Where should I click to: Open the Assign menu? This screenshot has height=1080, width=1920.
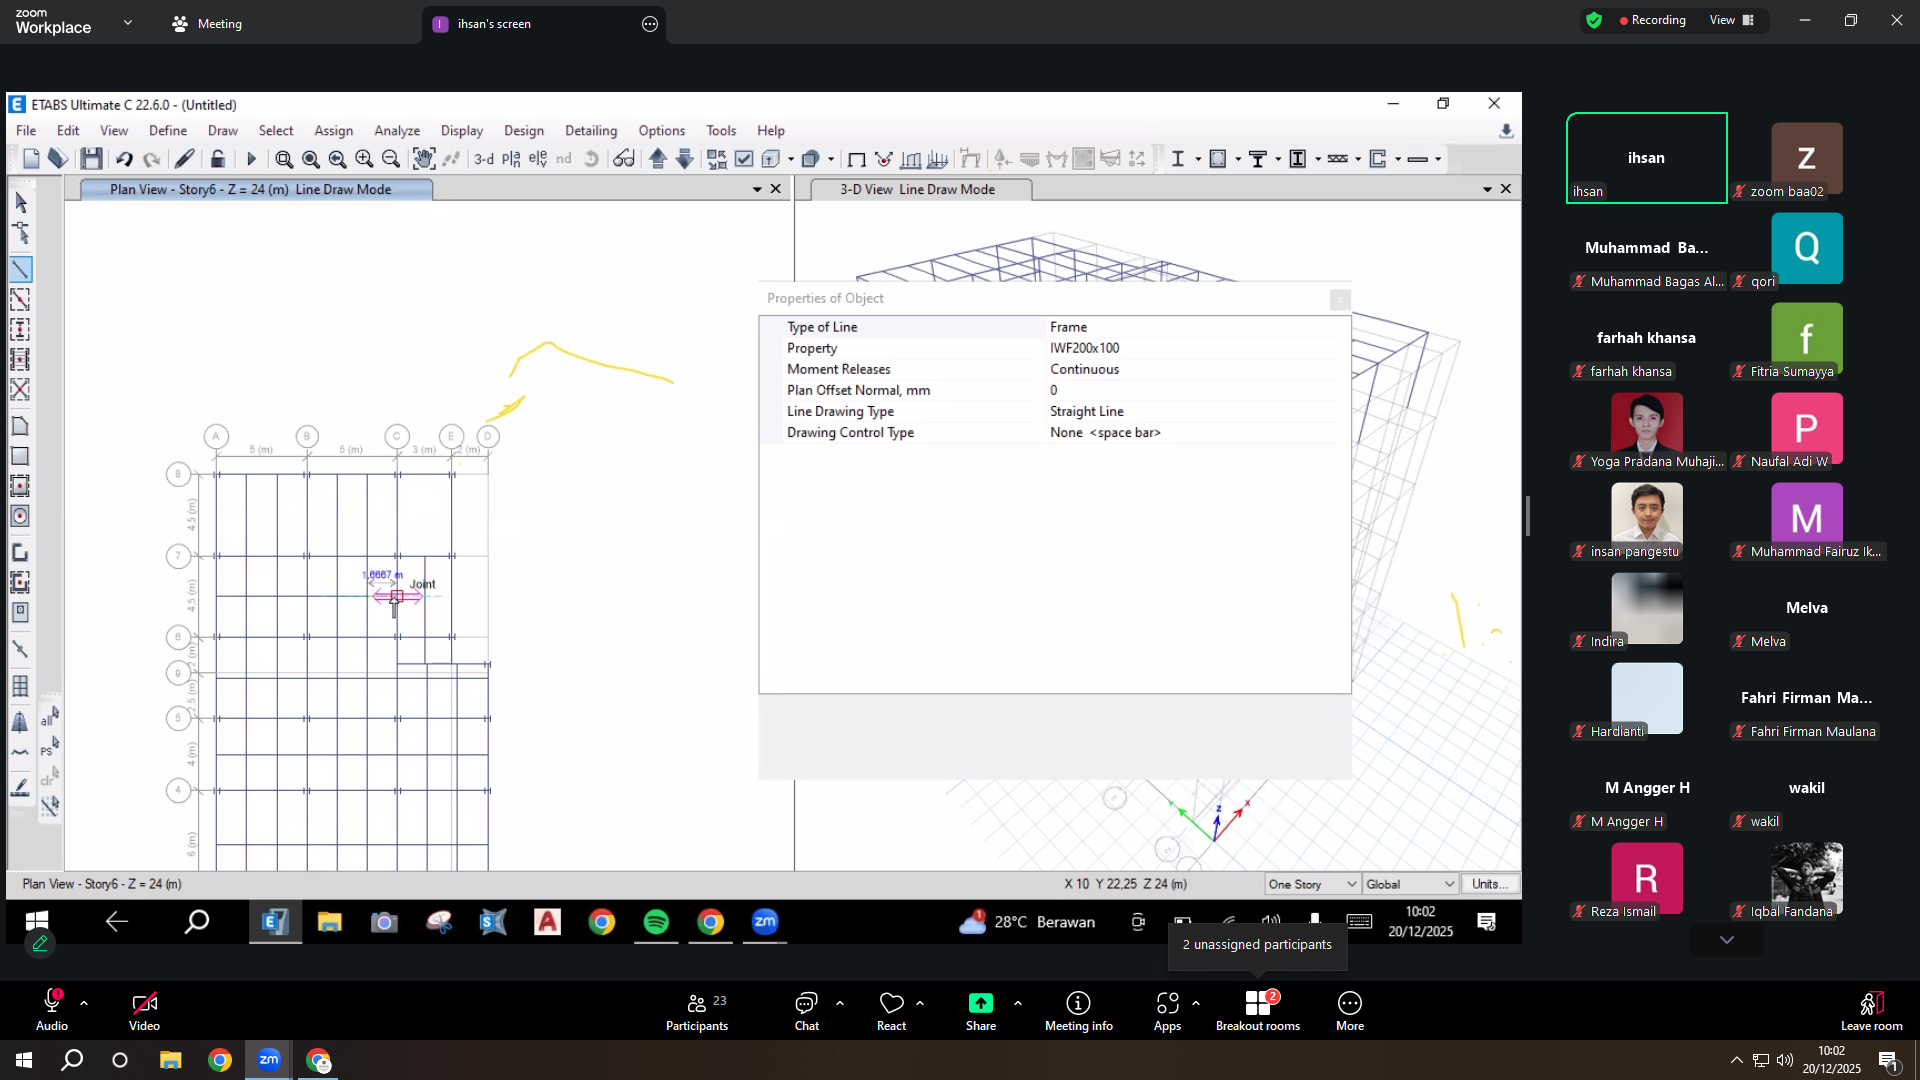tap(333, 130)
